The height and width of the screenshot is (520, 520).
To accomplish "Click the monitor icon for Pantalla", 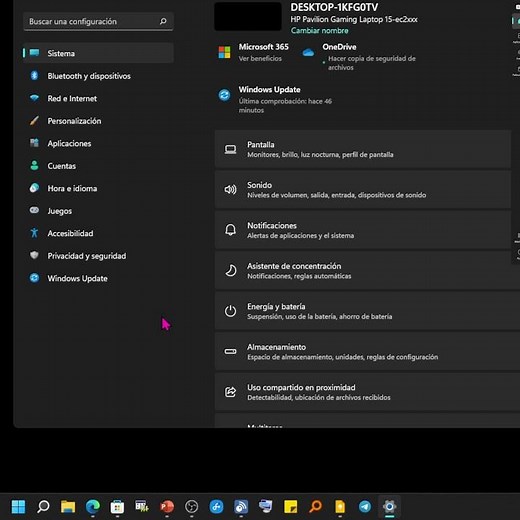I will pos(230,149).
